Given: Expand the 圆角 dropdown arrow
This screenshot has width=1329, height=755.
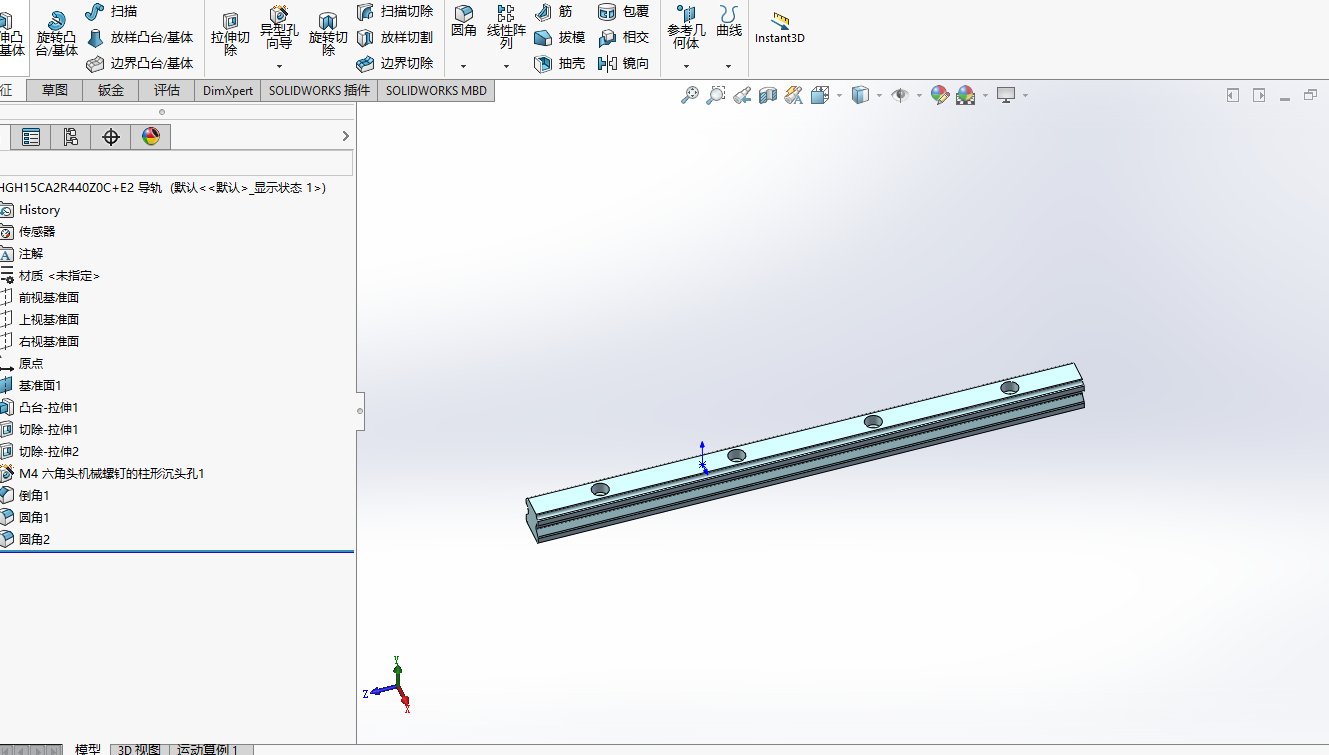Looking at the screenshot, I should [464, 66].
